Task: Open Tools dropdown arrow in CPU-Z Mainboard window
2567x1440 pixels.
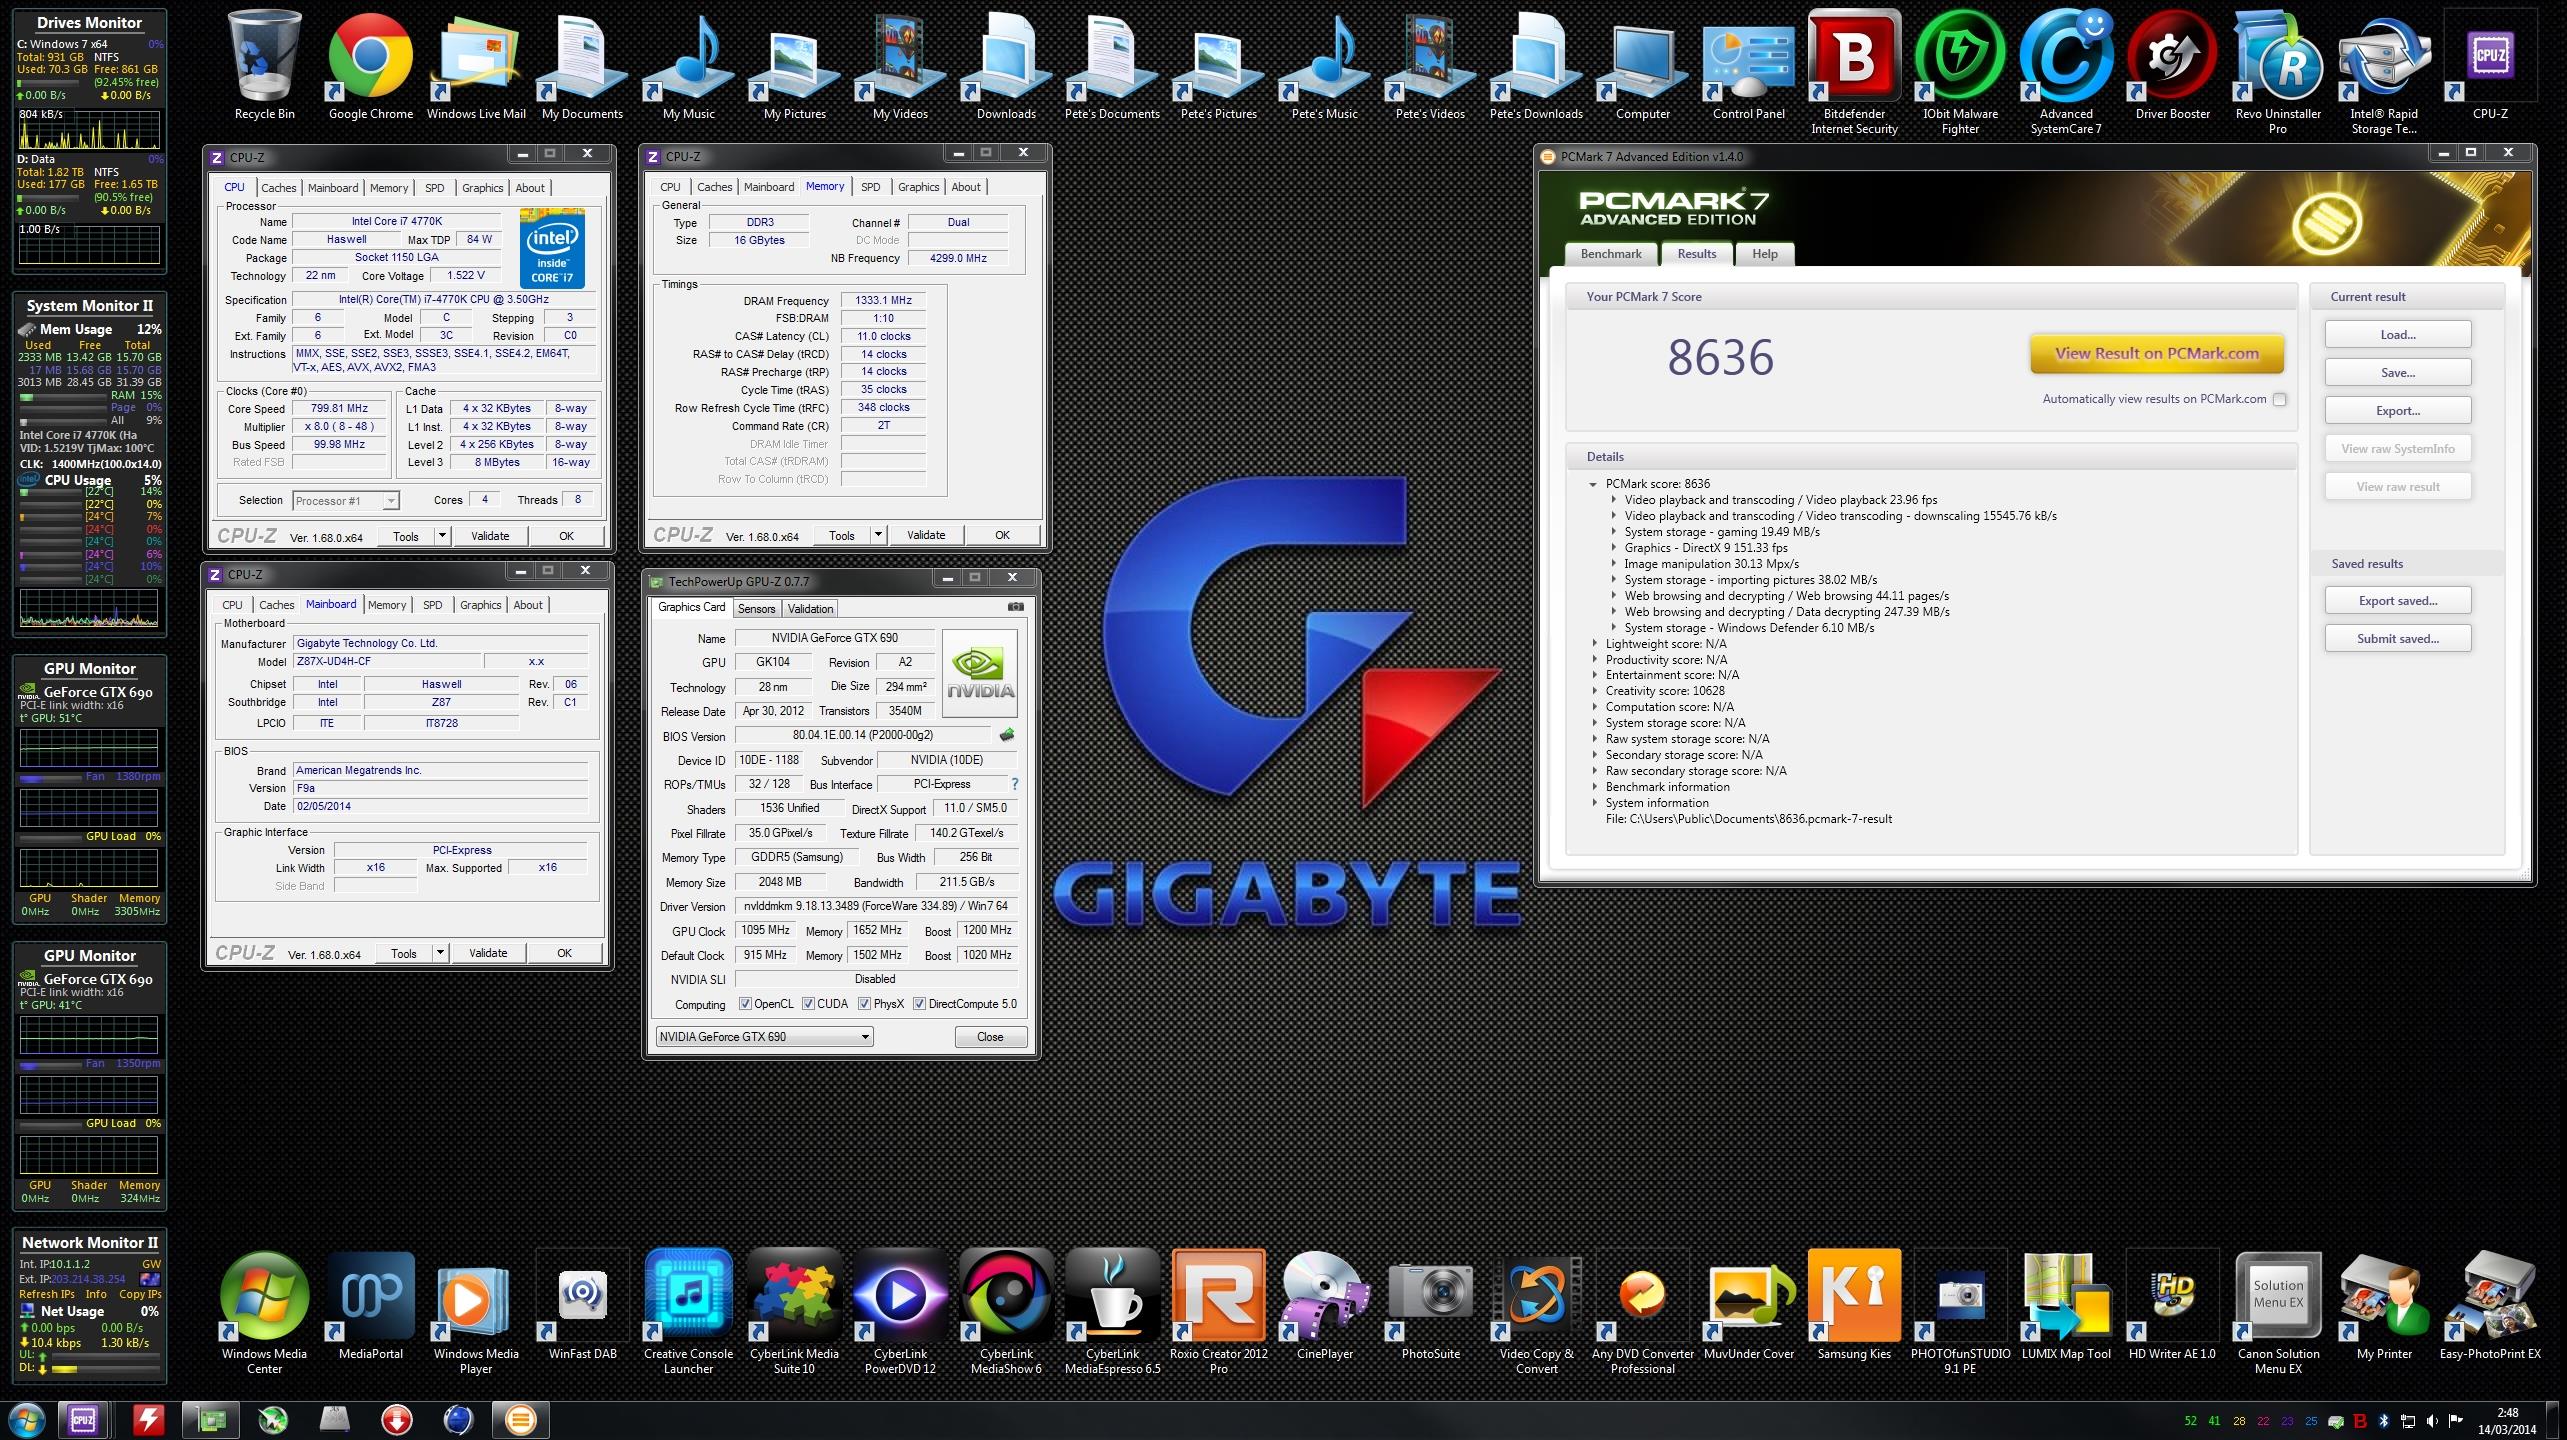Action: pyautogui.click(x=440, y=953)
